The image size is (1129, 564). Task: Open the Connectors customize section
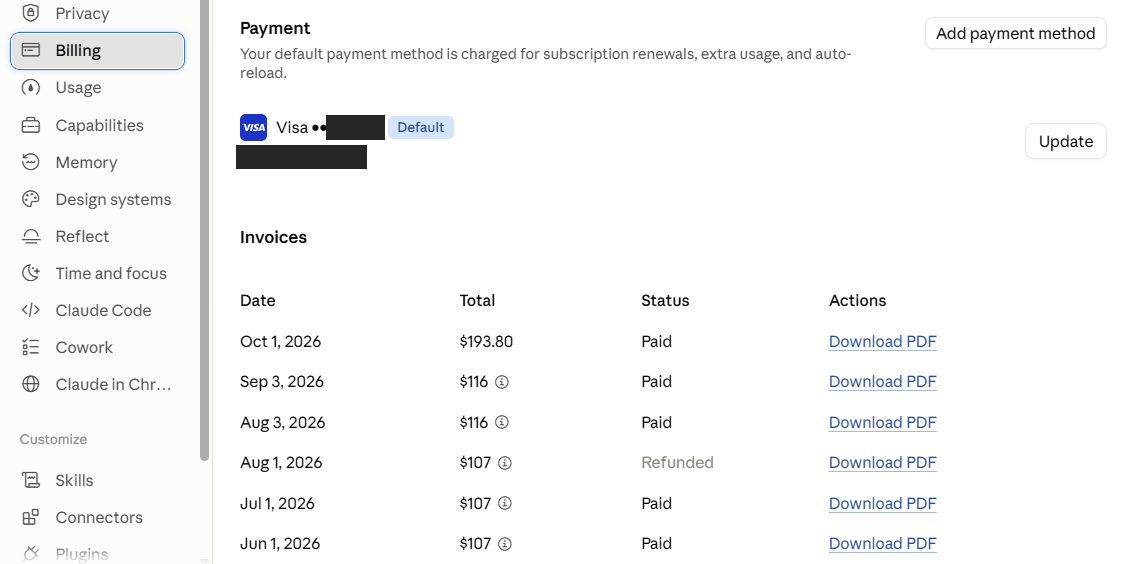pos(97,517)
